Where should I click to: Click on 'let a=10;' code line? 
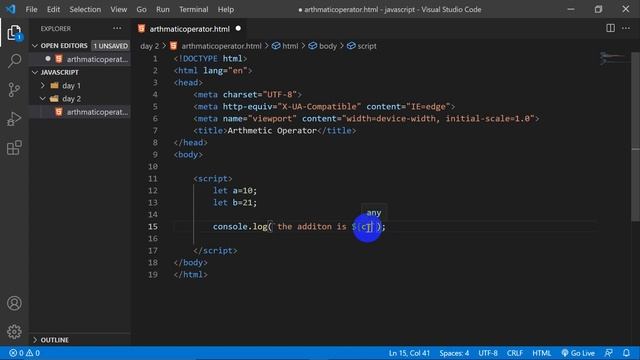235,191
